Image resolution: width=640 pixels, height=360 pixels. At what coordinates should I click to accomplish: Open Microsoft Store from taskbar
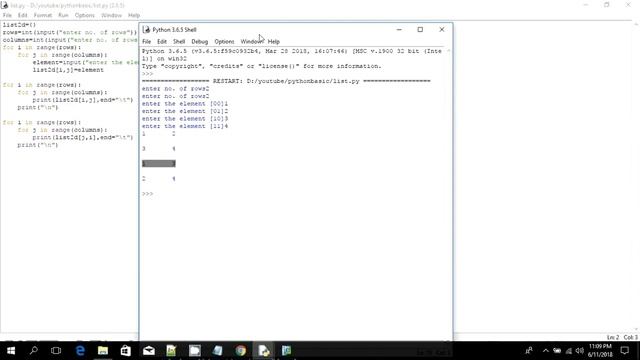pyautogui.click(x=125, y=351)
